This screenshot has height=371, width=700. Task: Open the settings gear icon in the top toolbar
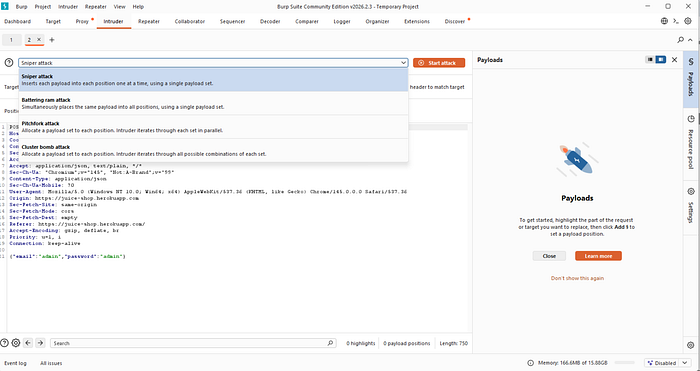[688, 21]
